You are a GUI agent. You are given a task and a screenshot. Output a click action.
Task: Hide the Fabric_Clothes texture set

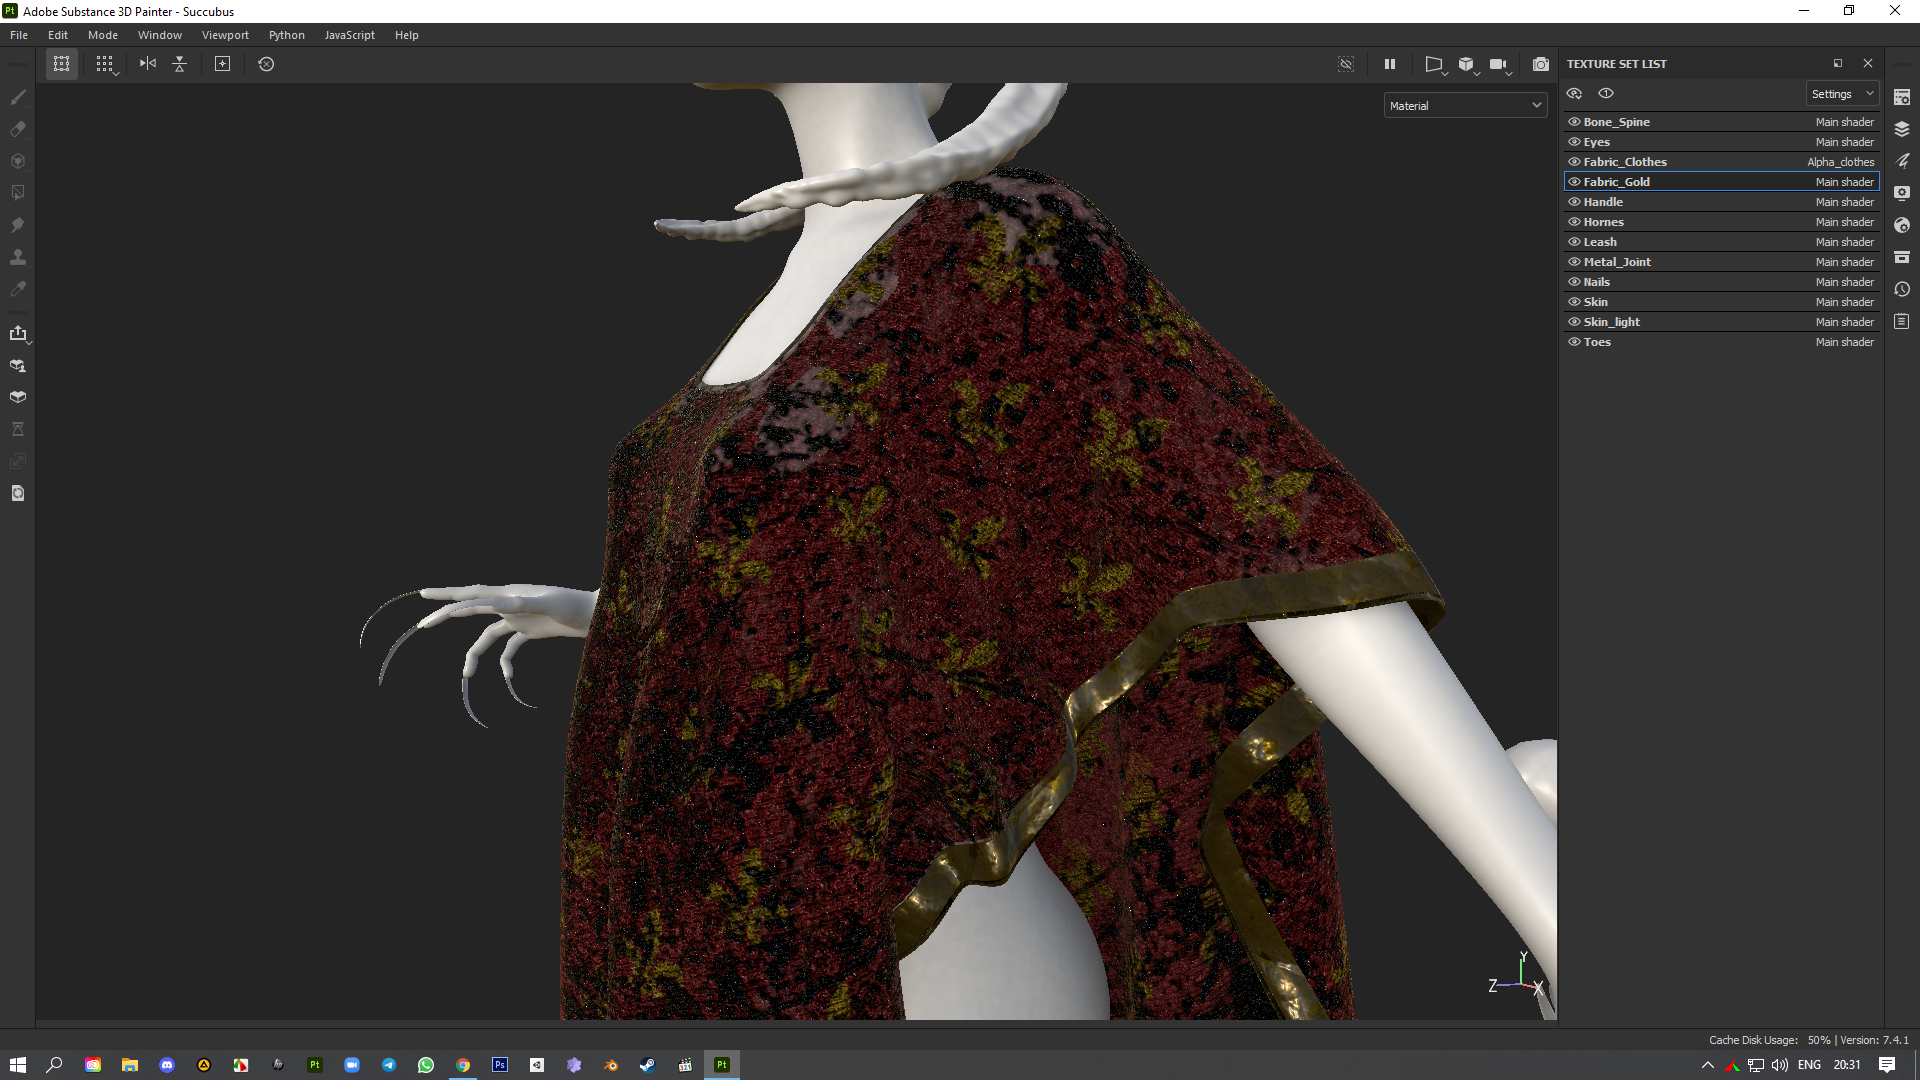[x=1574, y=162]
